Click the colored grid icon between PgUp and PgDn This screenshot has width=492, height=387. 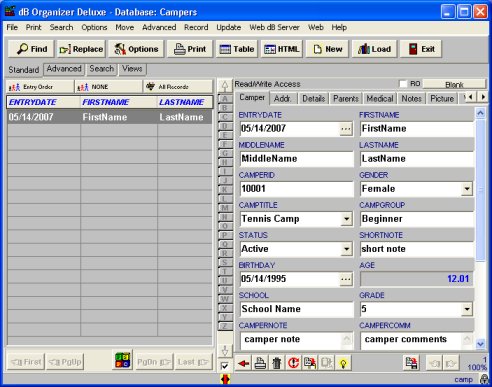pyautogui.click(x=122, y=360)
